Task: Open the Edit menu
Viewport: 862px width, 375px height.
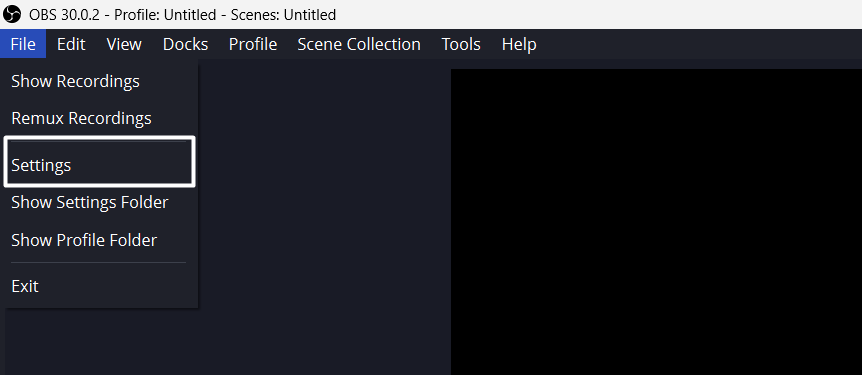Action: (71, 44)
